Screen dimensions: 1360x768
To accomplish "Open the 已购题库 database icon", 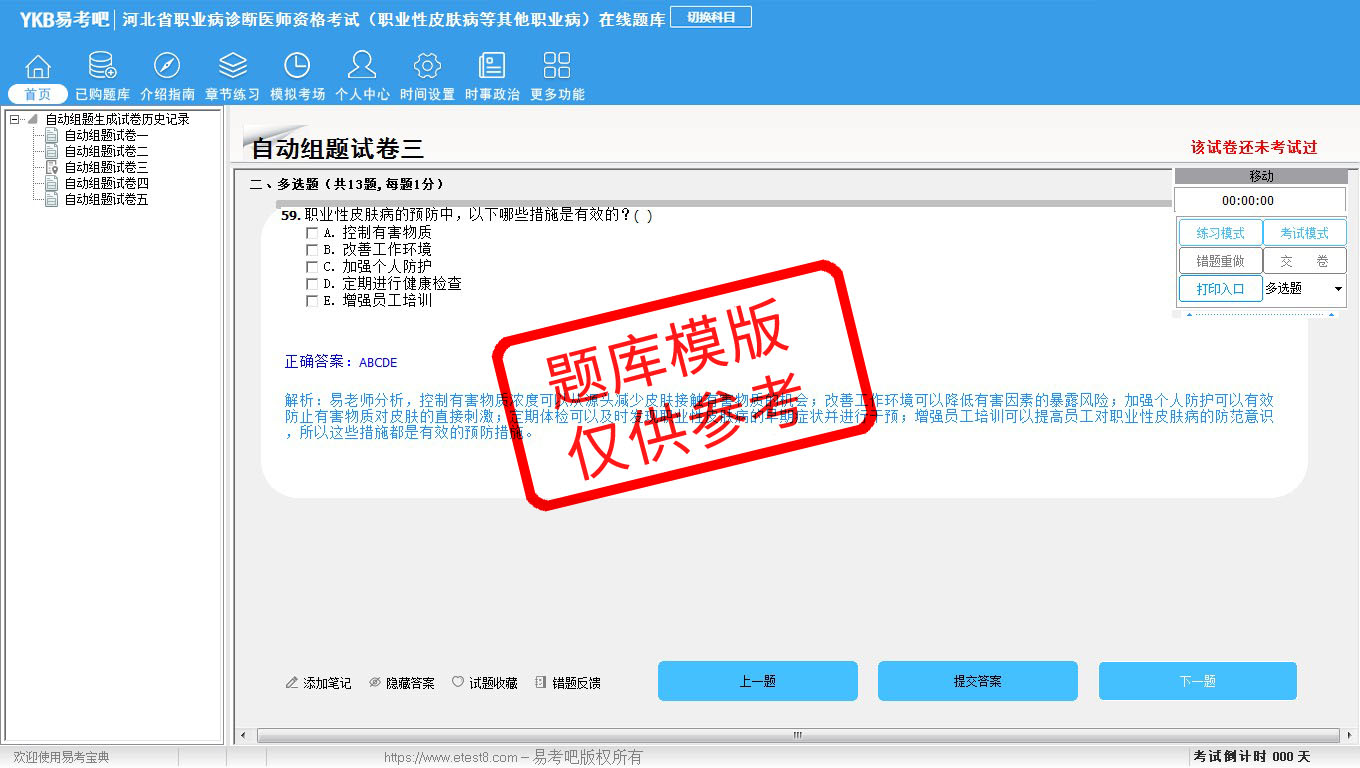I will click(102, 66).
